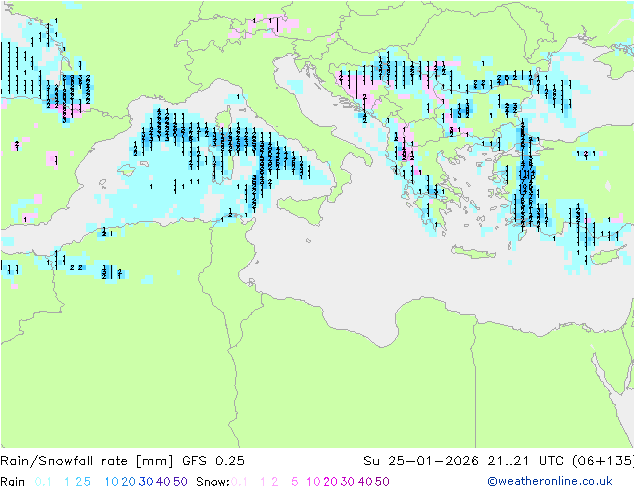Viewport: 634px width, 490px height.
Task: Click the Rain legend value 40
Action: coord(163,482)
